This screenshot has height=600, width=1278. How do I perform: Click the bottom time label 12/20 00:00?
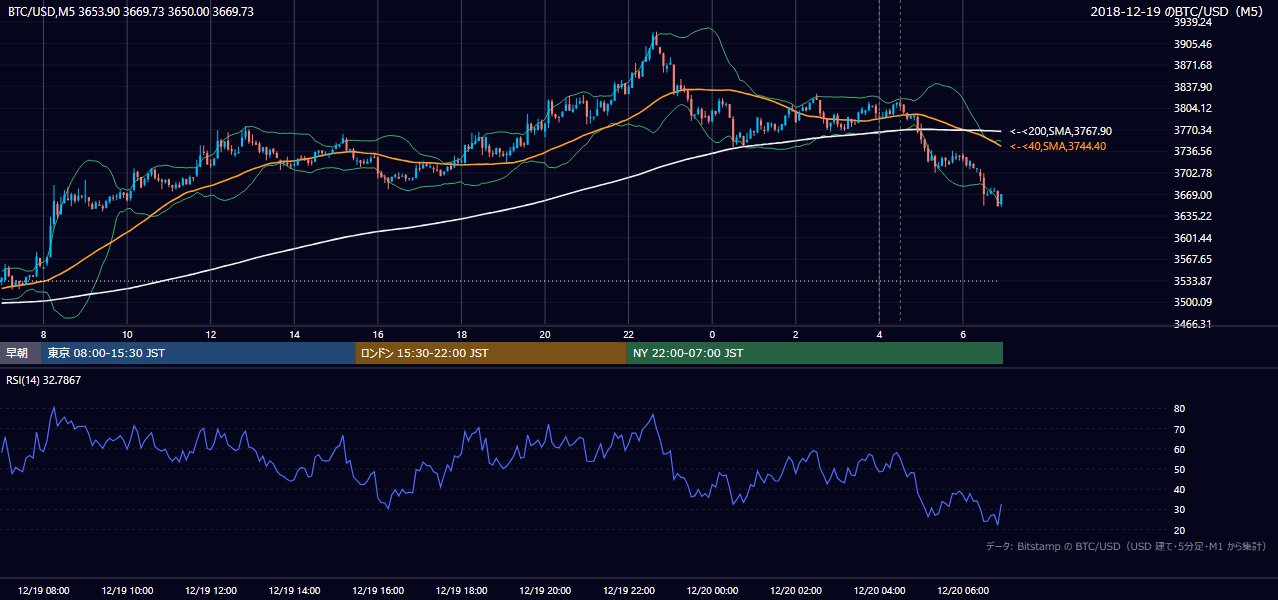coord(712,591)
